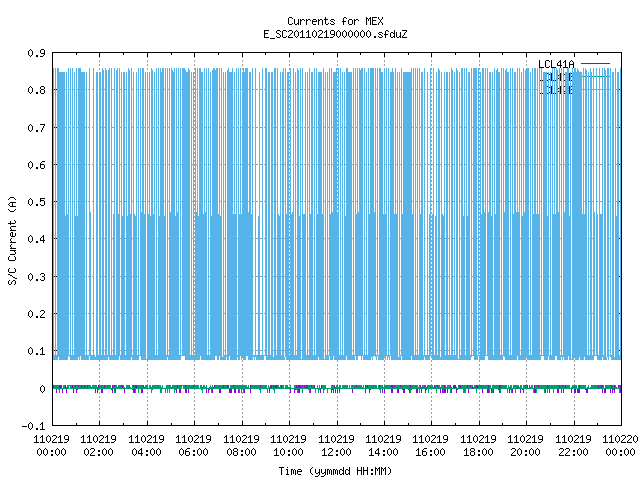Click the '0.8' y-axis tick label
640x480 pixels.
click(x=36, y=90)
